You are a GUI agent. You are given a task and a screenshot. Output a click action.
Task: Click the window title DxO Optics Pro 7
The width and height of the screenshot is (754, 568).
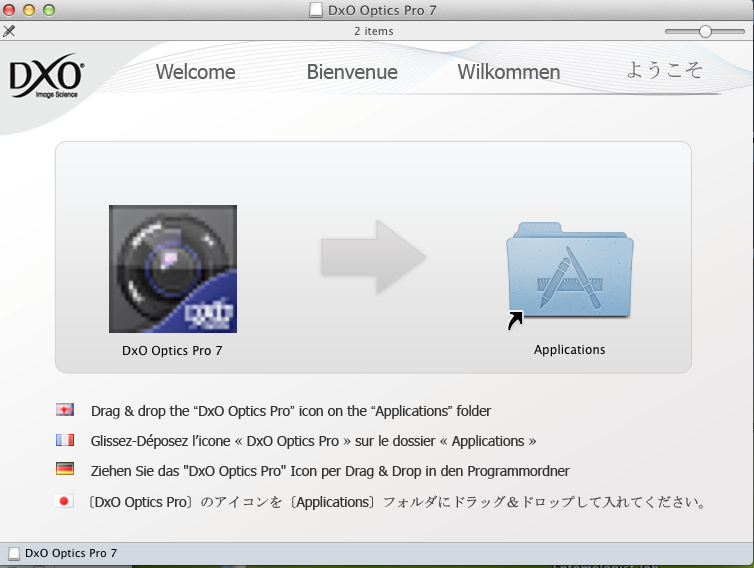coord(382,10)
